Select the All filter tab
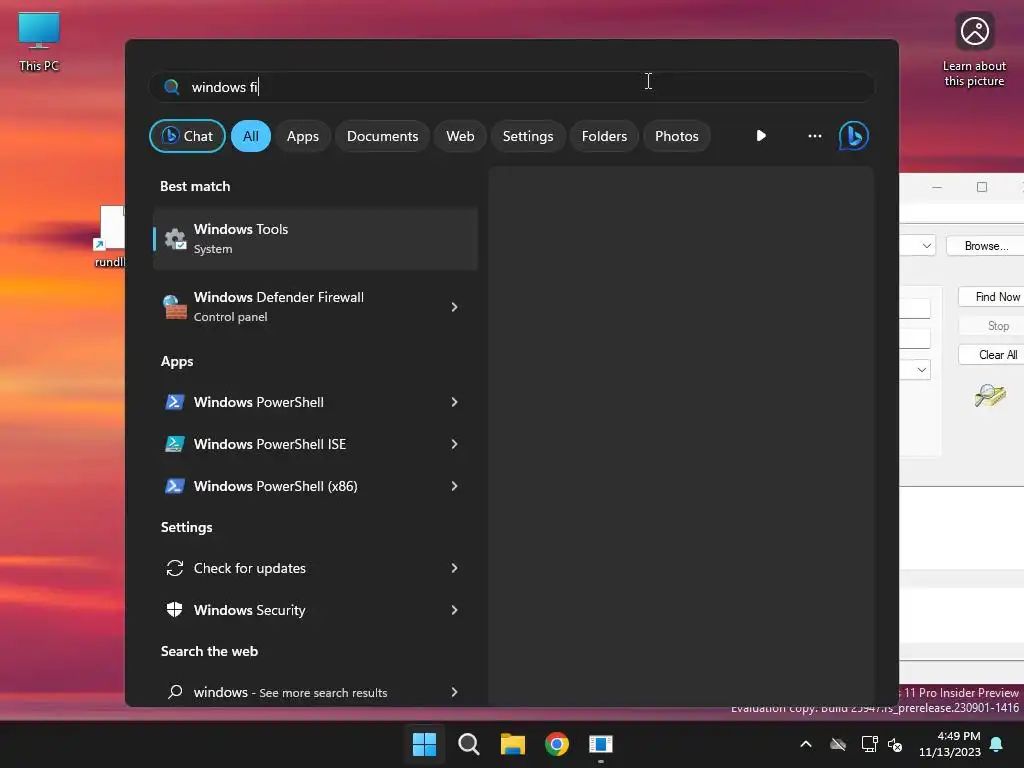This screenshot has height=768, width=1024. coord(251,136)
